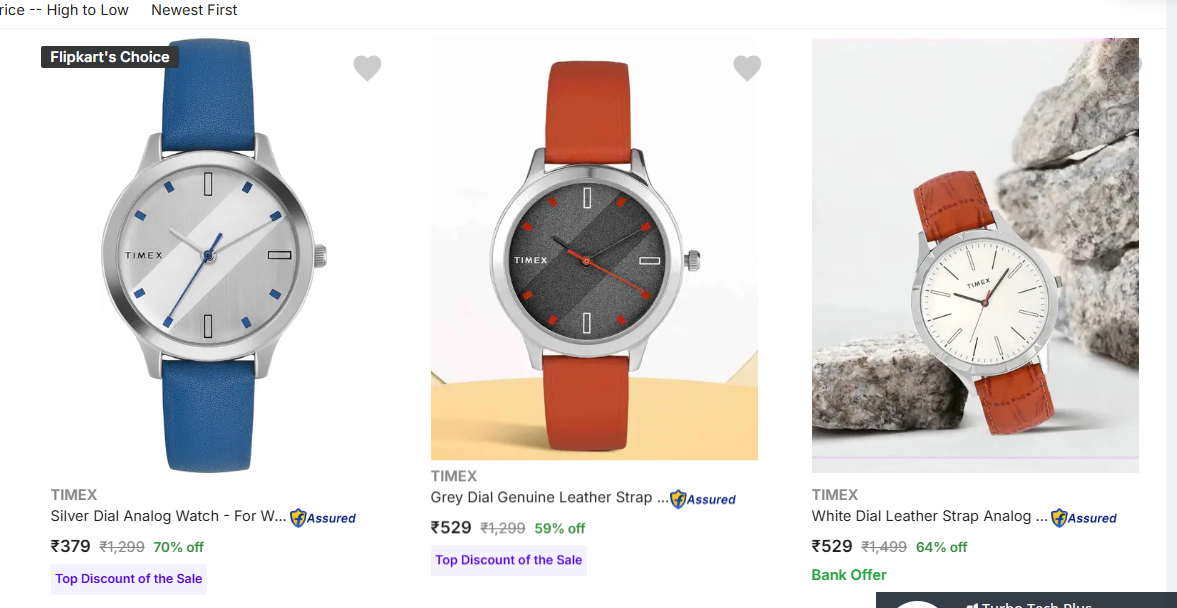
Task: Sort products by Newest First
Action: (194, 10)
